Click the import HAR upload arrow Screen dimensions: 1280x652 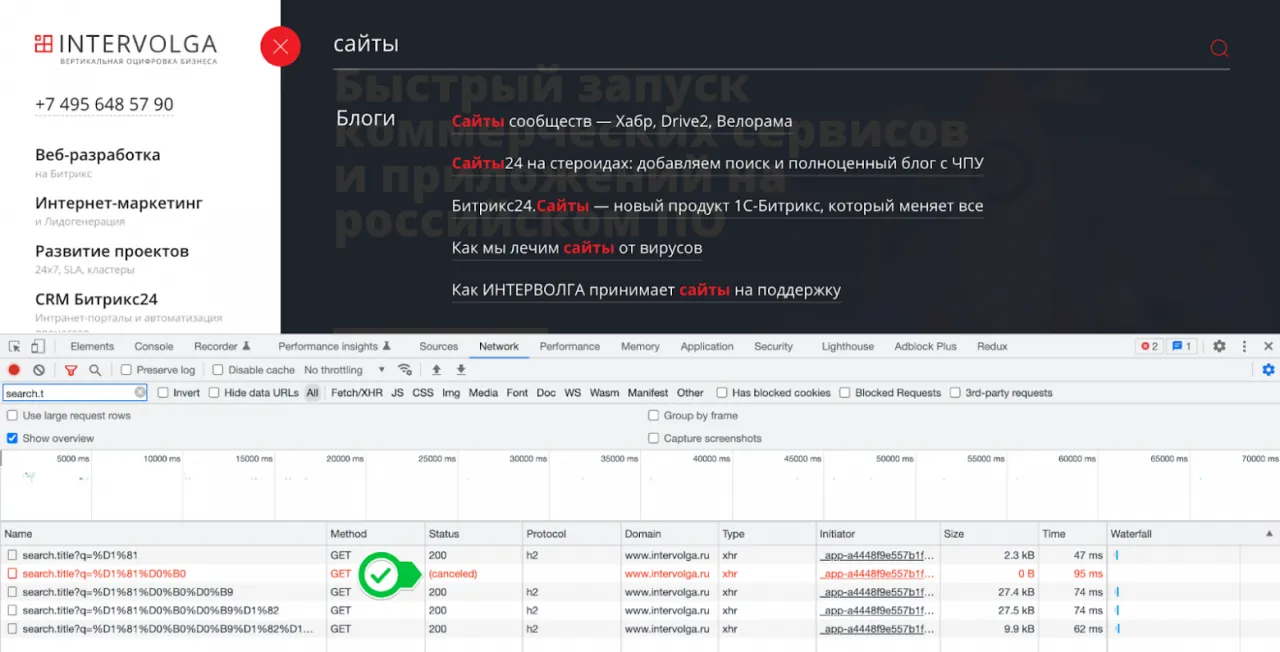[x=437, y=370]
